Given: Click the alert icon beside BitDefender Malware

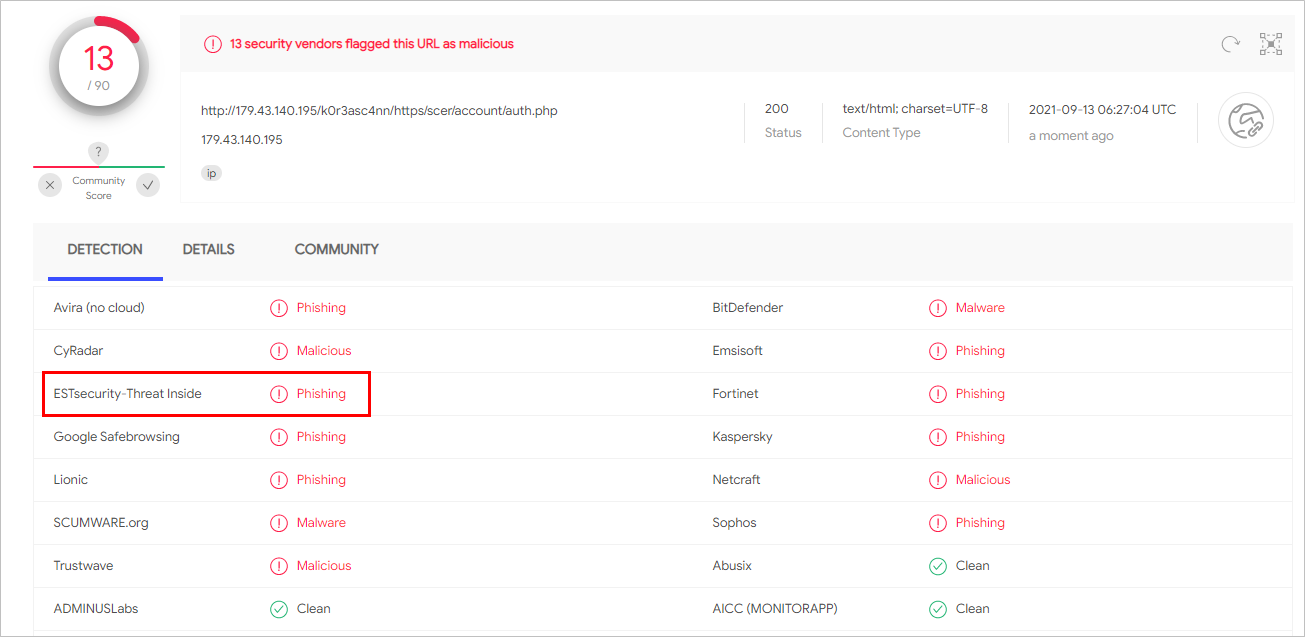Looking at the screenshot, I should click(938, 308).
